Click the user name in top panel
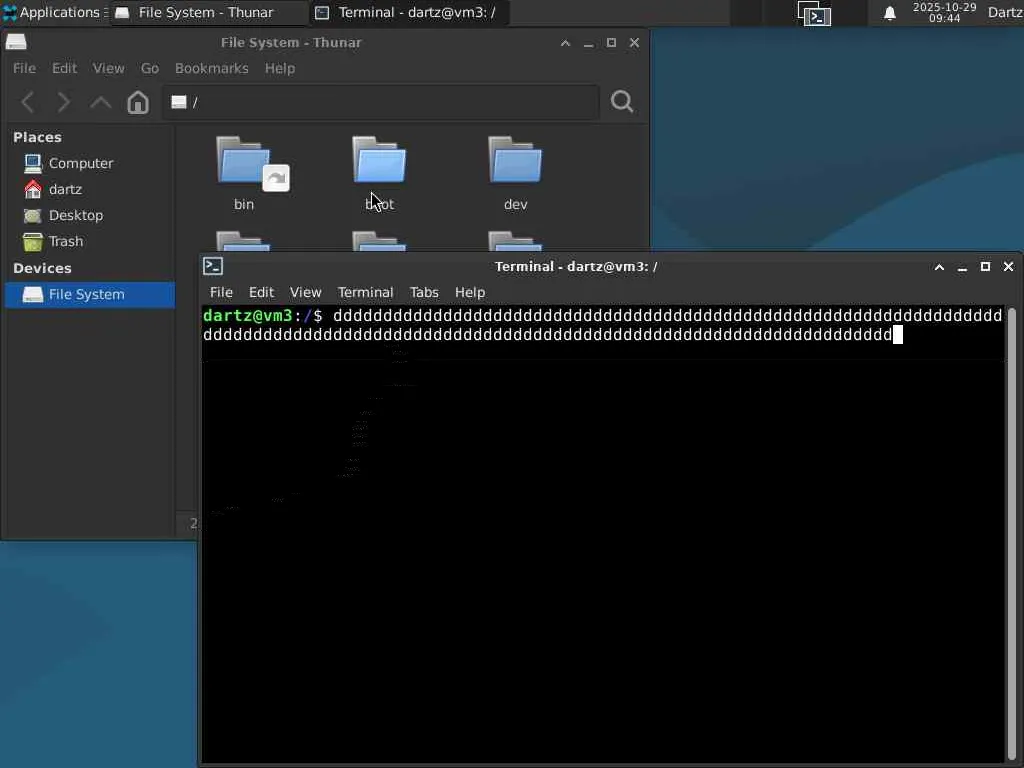Viewport: 1024px width, 768px height. tap(1005, 12)
